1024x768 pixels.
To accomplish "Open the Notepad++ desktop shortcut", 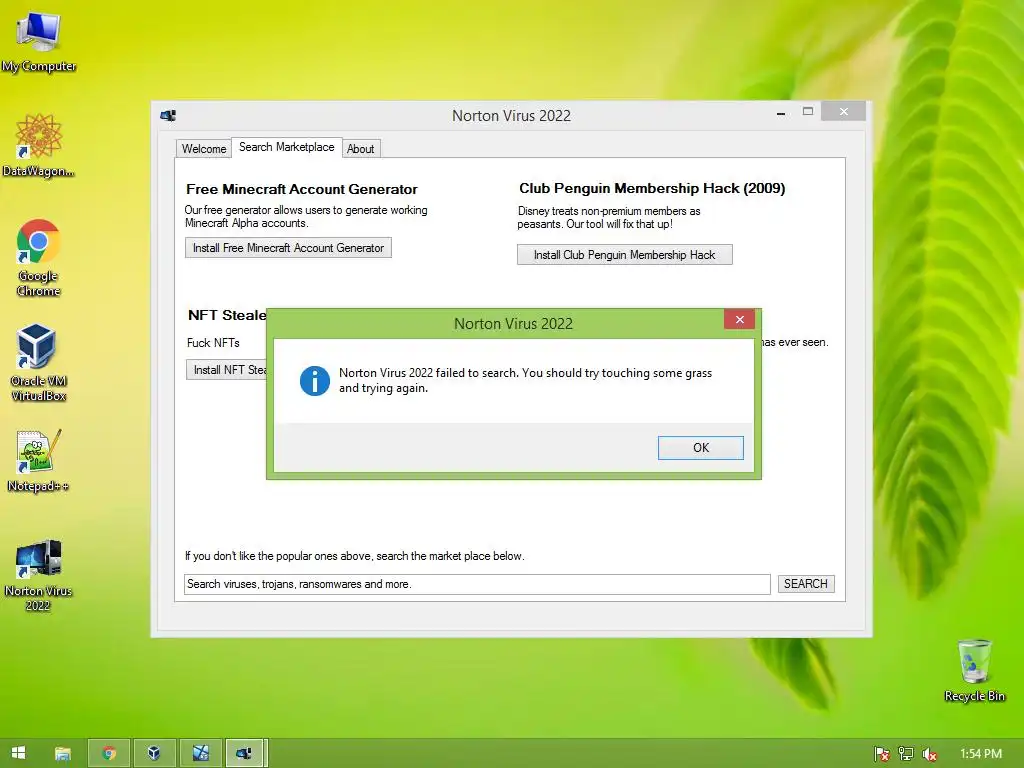I will point(39,460).
